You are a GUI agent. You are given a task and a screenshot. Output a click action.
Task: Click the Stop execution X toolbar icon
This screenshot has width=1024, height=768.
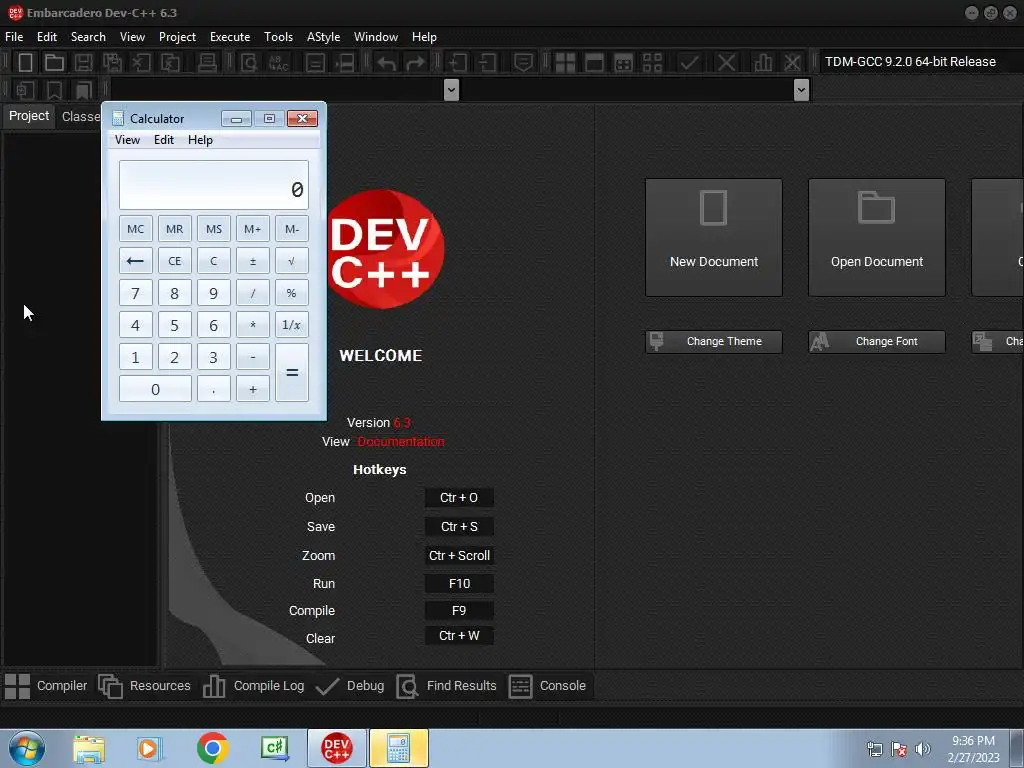tap(726, 63)
